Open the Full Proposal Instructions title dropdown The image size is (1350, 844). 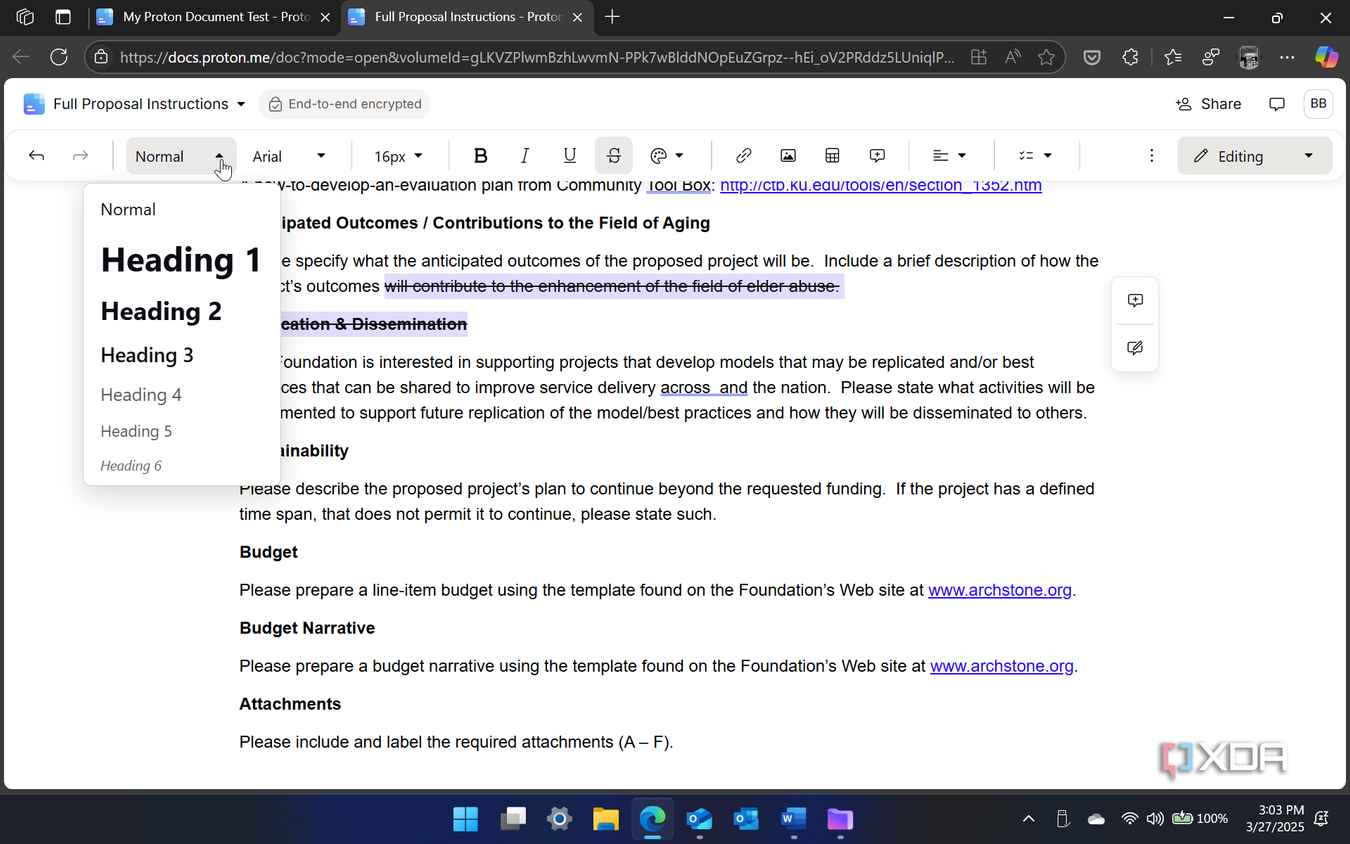click(x=148, y=104)
